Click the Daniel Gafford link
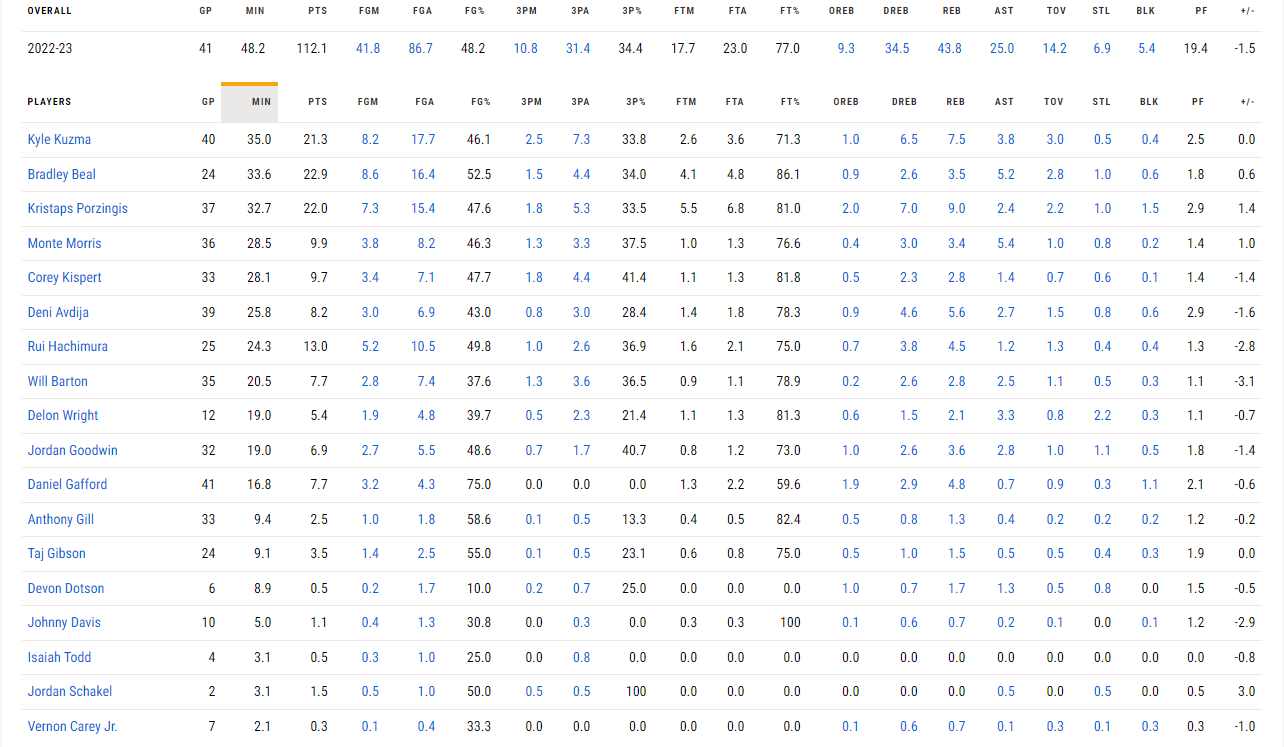1284x747 pixels. (x=67, y=485)
